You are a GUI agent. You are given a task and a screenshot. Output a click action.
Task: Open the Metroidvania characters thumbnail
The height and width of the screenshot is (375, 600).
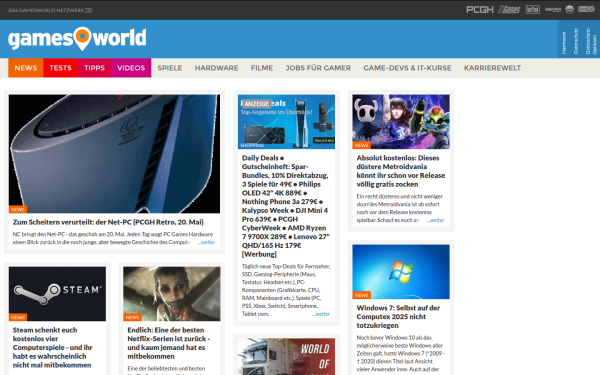pyautogui.click(x=401, y=122)
